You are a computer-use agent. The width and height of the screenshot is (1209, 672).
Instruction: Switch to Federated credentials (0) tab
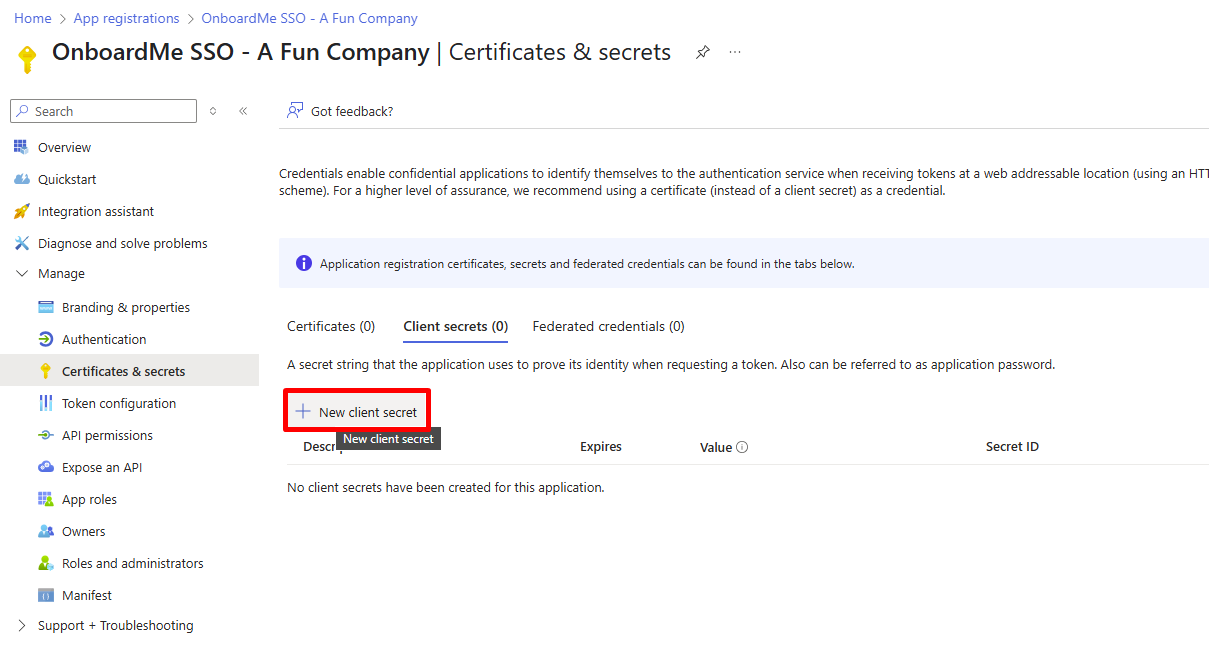608,326
